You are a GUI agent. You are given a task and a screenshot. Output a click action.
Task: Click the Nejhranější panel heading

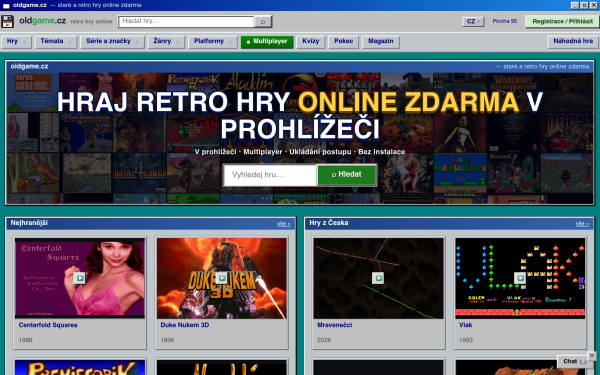coord(29,223)
